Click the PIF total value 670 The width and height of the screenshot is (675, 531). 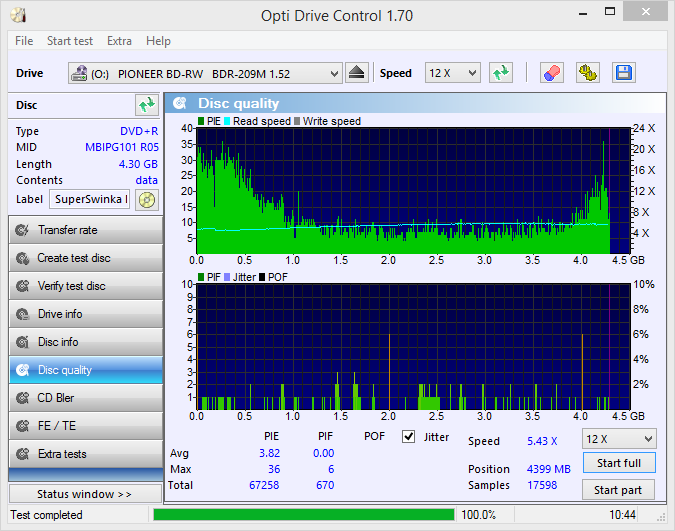(325, 485)
